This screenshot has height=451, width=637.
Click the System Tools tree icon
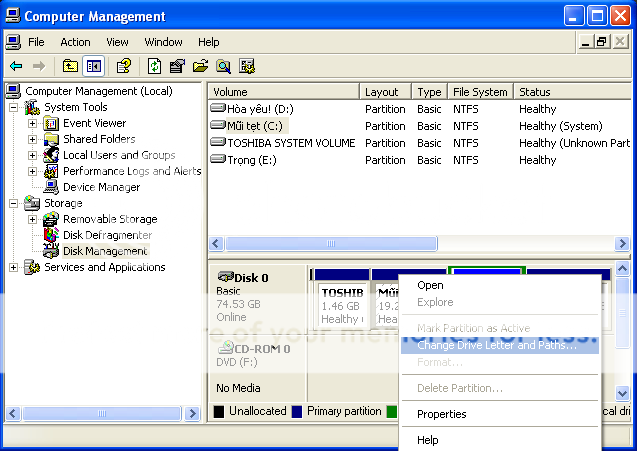point(32,107)
